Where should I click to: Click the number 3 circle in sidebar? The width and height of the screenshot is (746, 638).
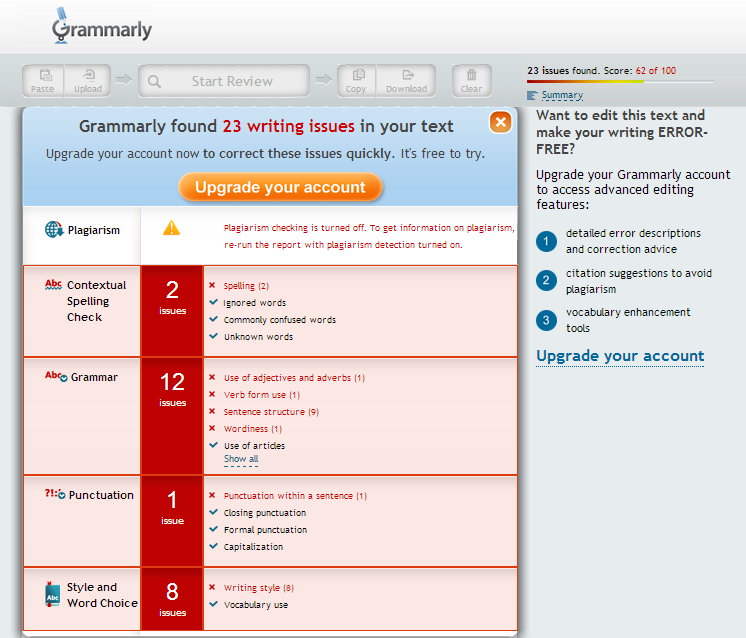(x=546, y=320)
